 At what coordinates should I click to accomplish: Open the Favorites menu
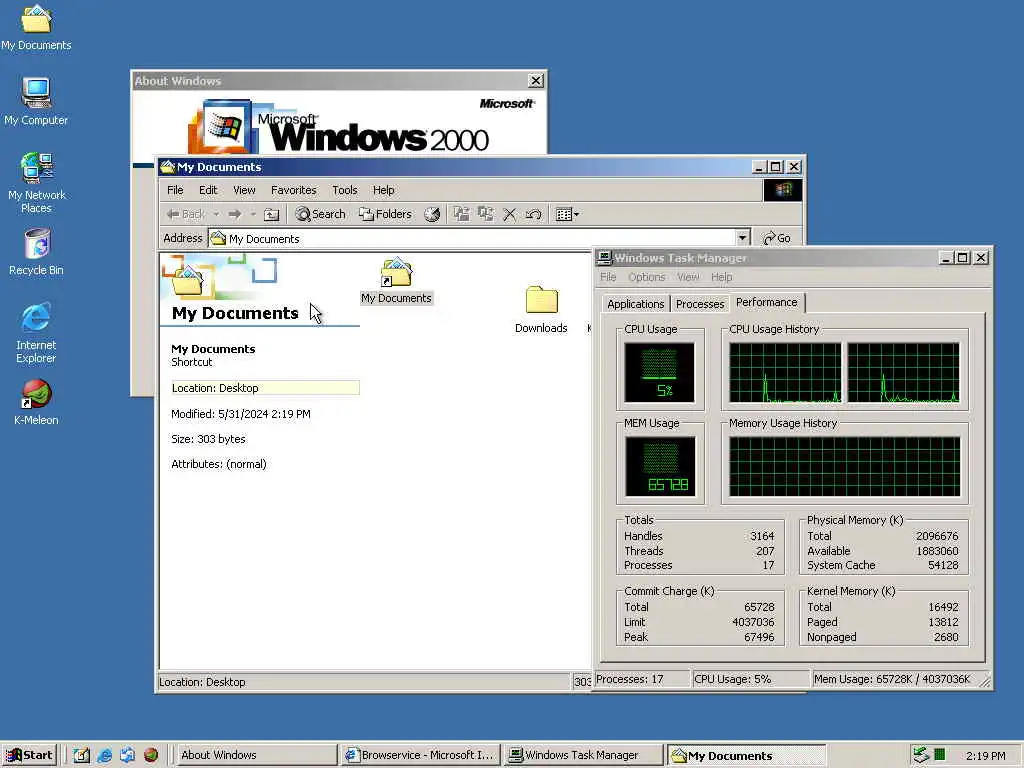click(294, 190)
